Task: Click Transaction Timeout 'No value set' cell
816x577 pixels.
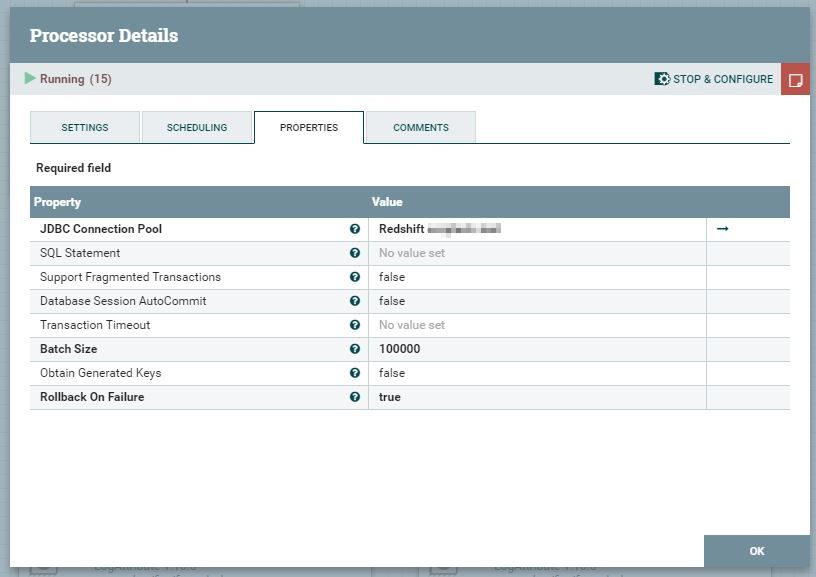Action: pyautogui.click(x=537, y=325)
